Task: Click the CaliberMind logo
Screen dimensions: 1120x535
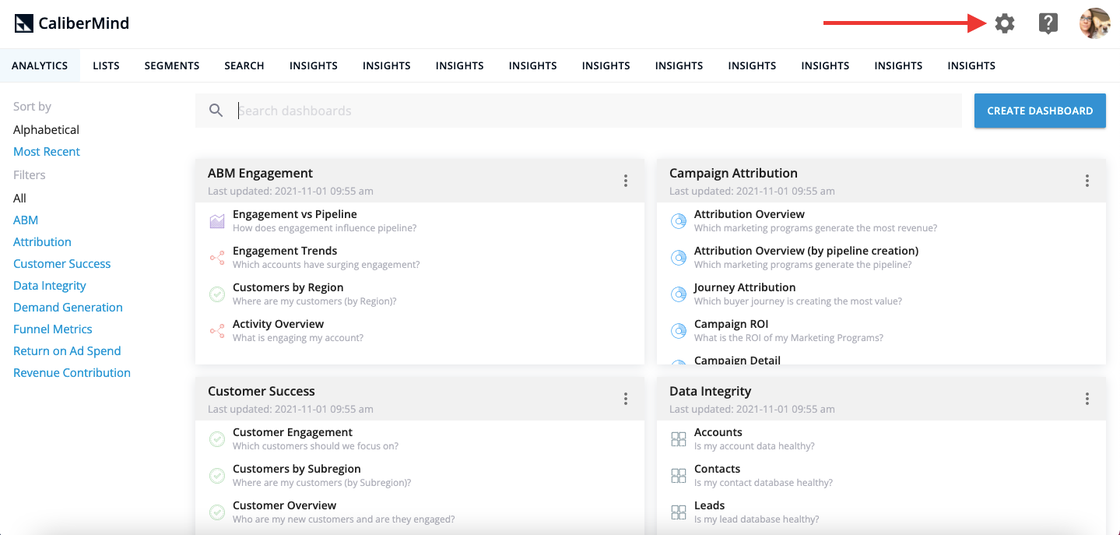Action: [x=71, y=24]
